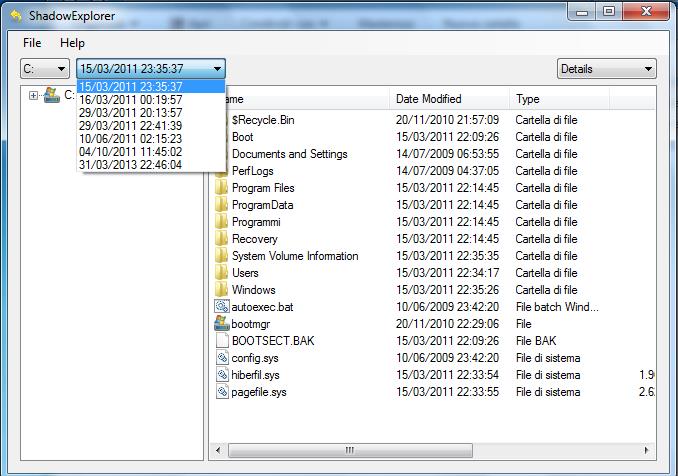Click the ProgramData folder icon
678x476 pixels.
click(x=221, y=204)
